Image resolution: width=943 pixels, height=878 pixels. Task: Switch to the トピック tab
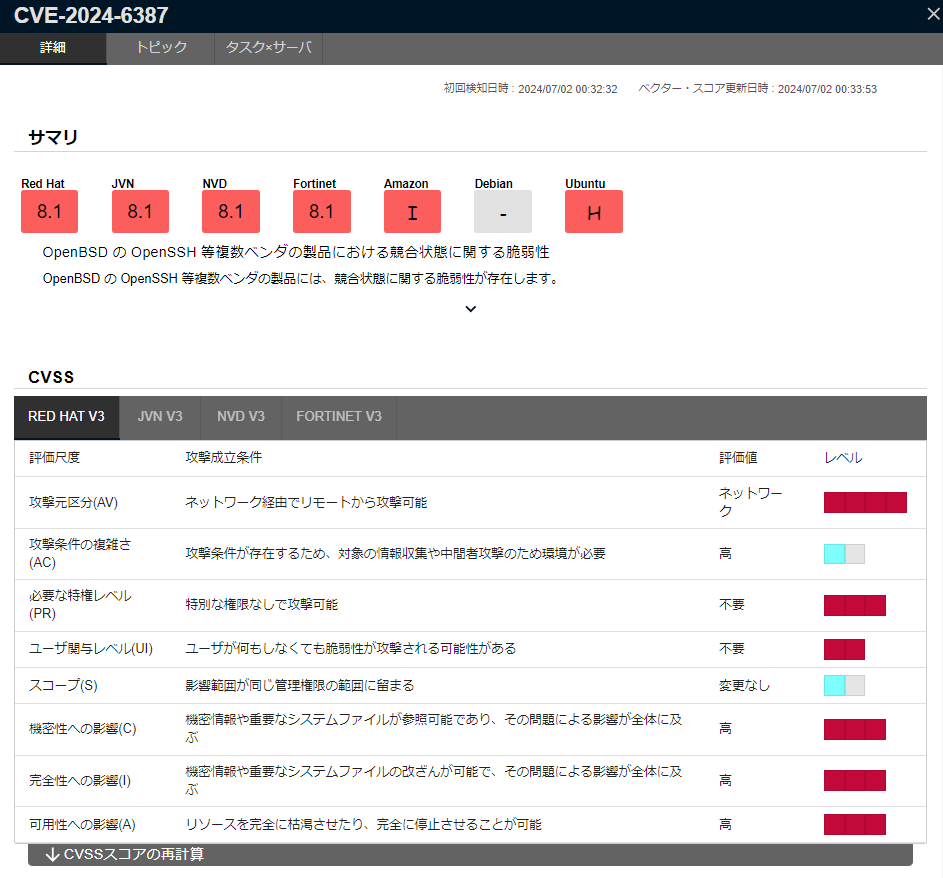161,48
